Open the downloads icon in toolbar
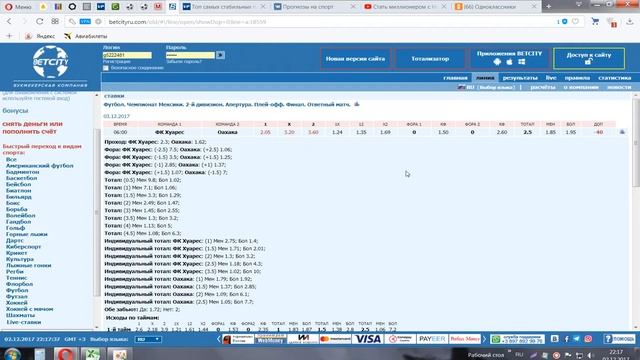640x360 pixels. [x=631, y=22]
